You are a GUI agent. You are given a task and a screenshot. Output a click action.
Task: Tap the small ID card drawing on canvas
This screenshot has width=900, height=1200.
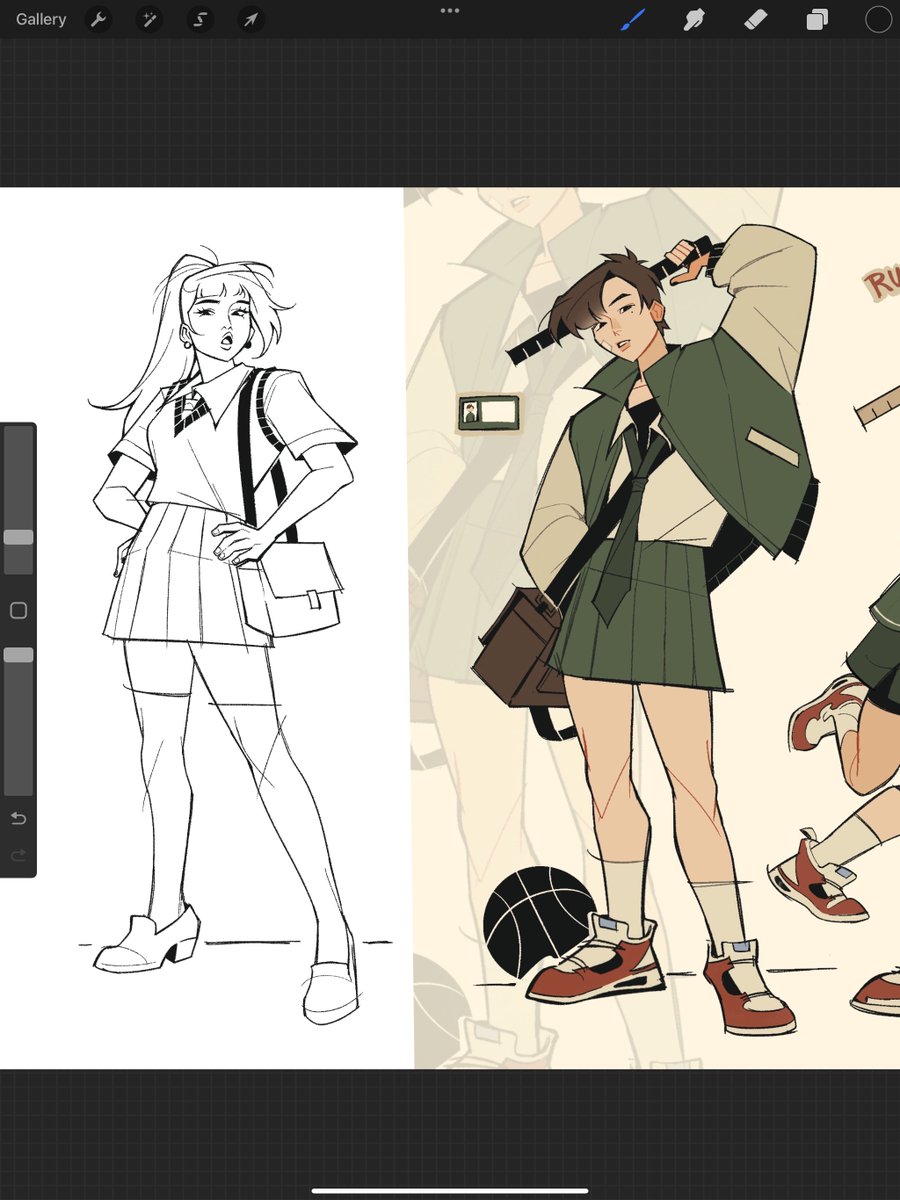coord(489,412)
